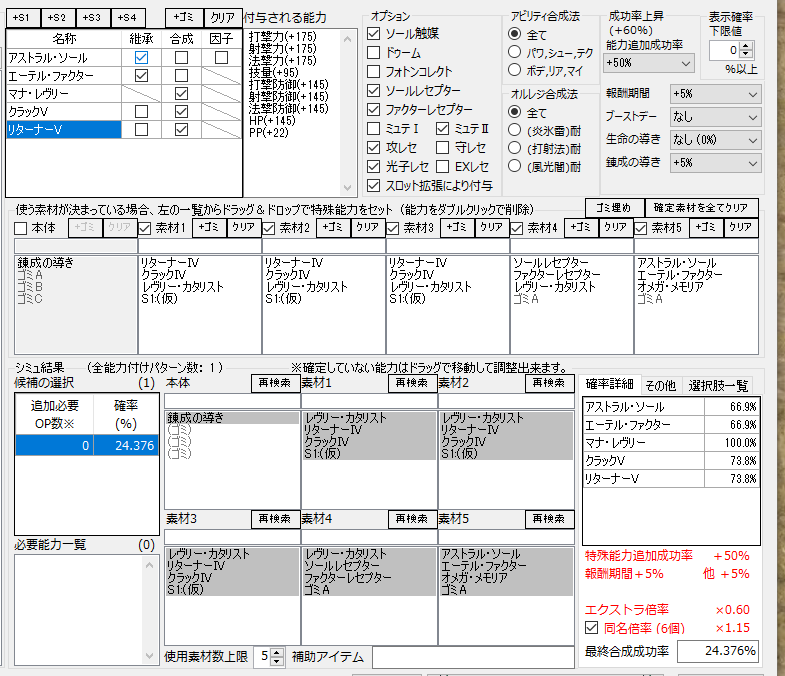This screenshot has width=785, height=676.
Task: Click the +S3 button
Action: point(93,18)
